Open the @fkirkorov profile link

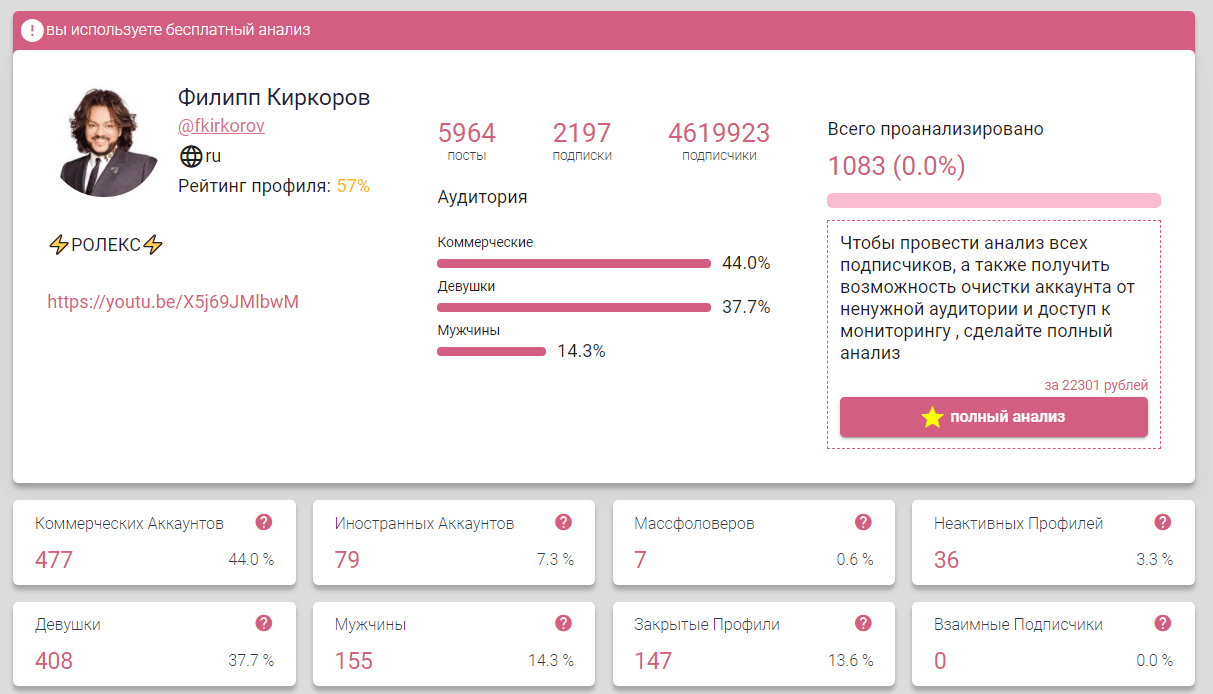click(x=221, y=127)
